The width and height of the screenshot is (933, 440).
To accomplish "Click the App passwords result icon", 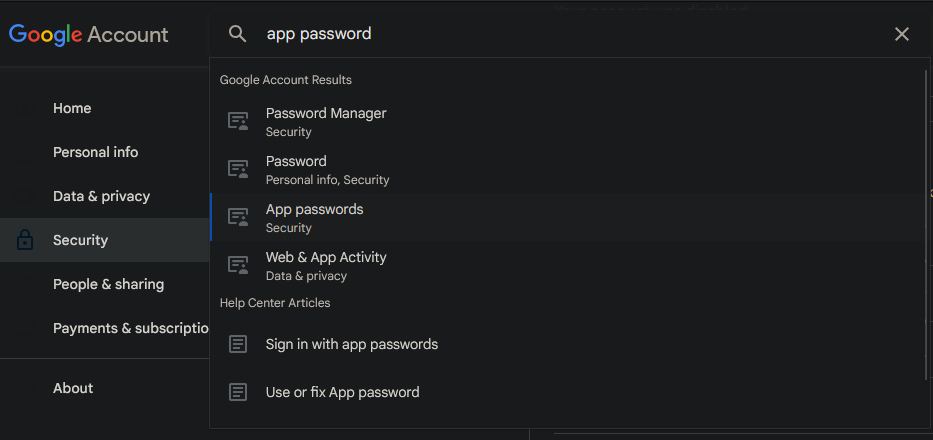I will pos(238,218).
